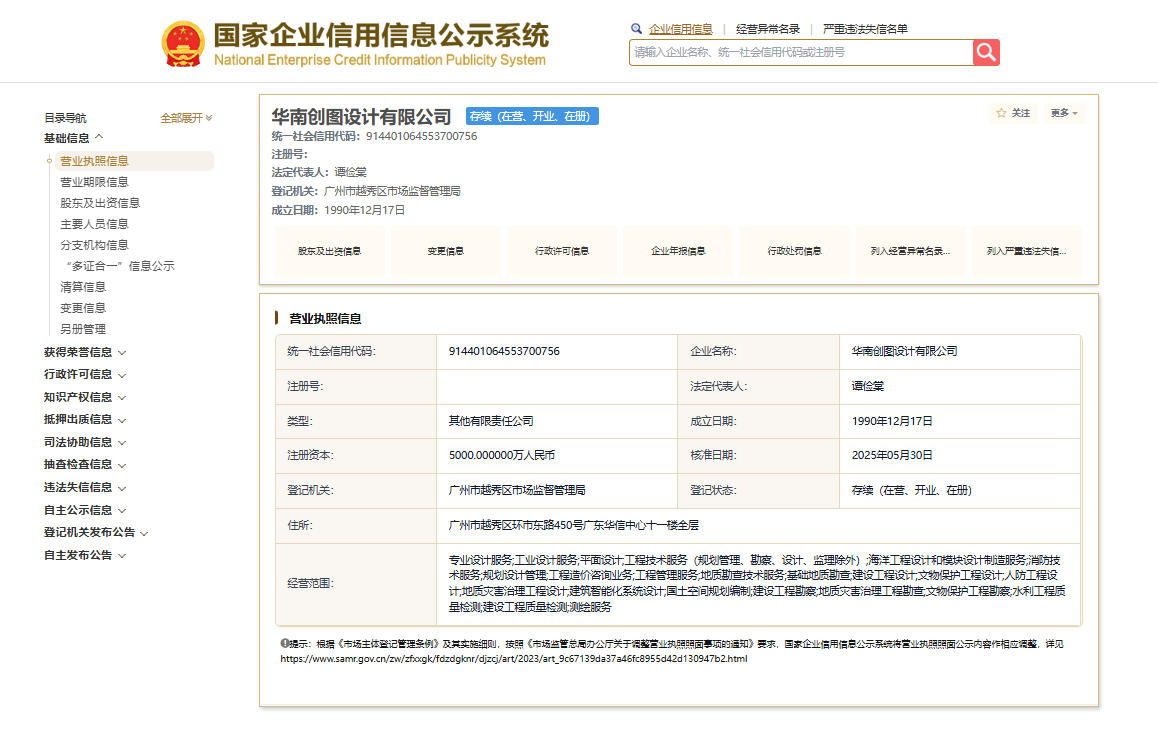This screenshot has width=1158, height=748.
Task: Select the 经营异常名录 search tab
Action: pos(767,29)
